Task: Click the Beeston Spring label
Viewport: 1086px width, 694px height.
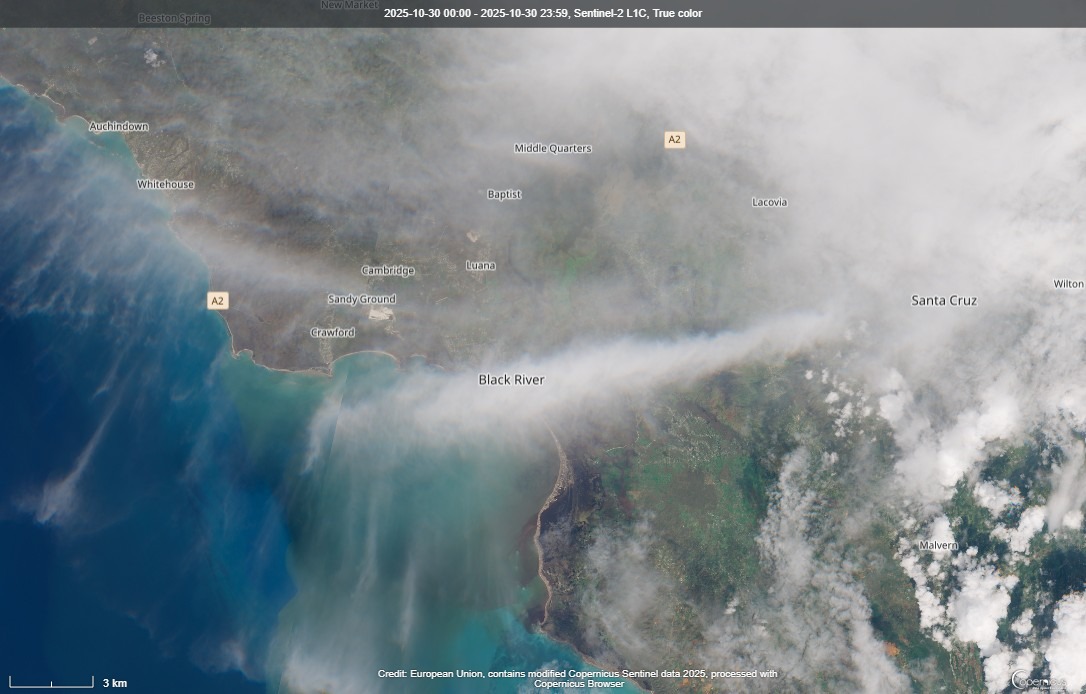Action: (174, 17)
